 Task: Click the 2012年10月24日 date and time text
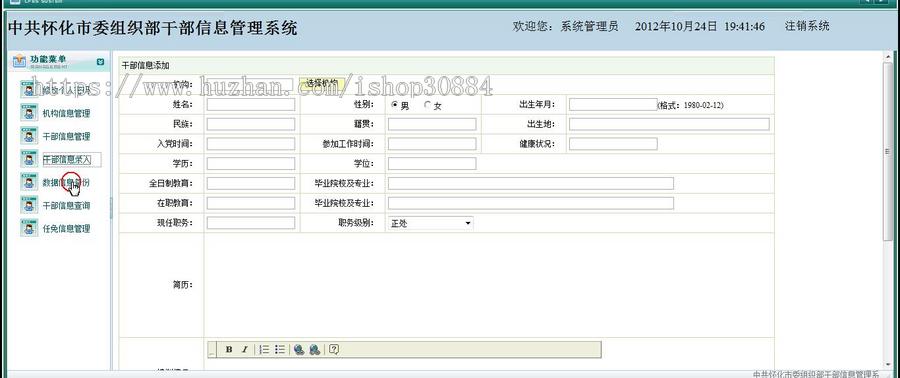700,26
